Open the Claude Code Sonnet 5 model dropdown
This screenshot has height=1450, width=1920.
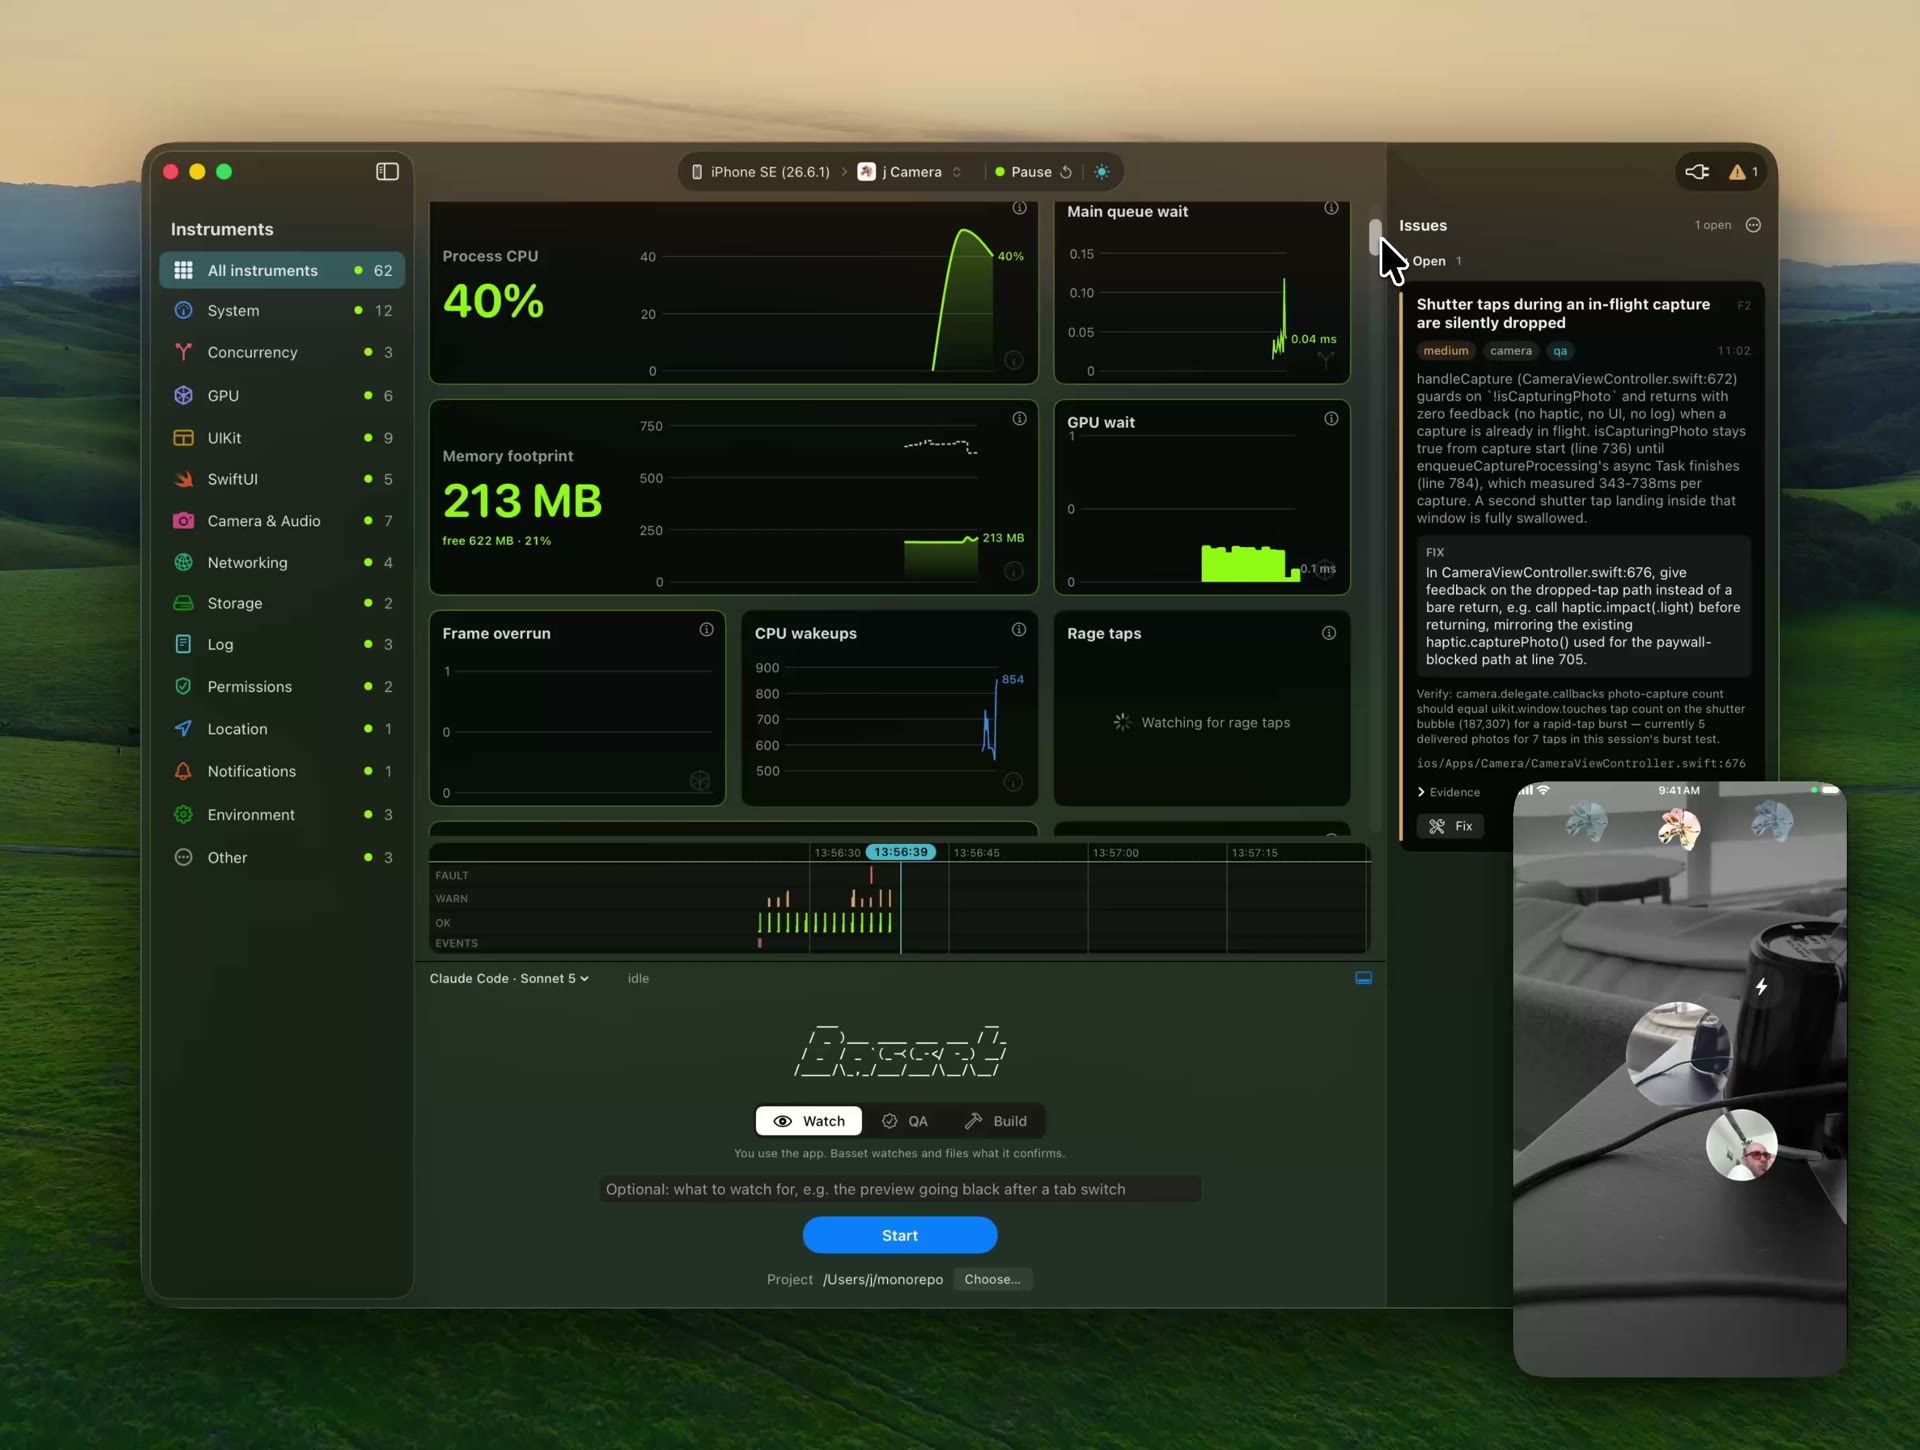(509, 978)
